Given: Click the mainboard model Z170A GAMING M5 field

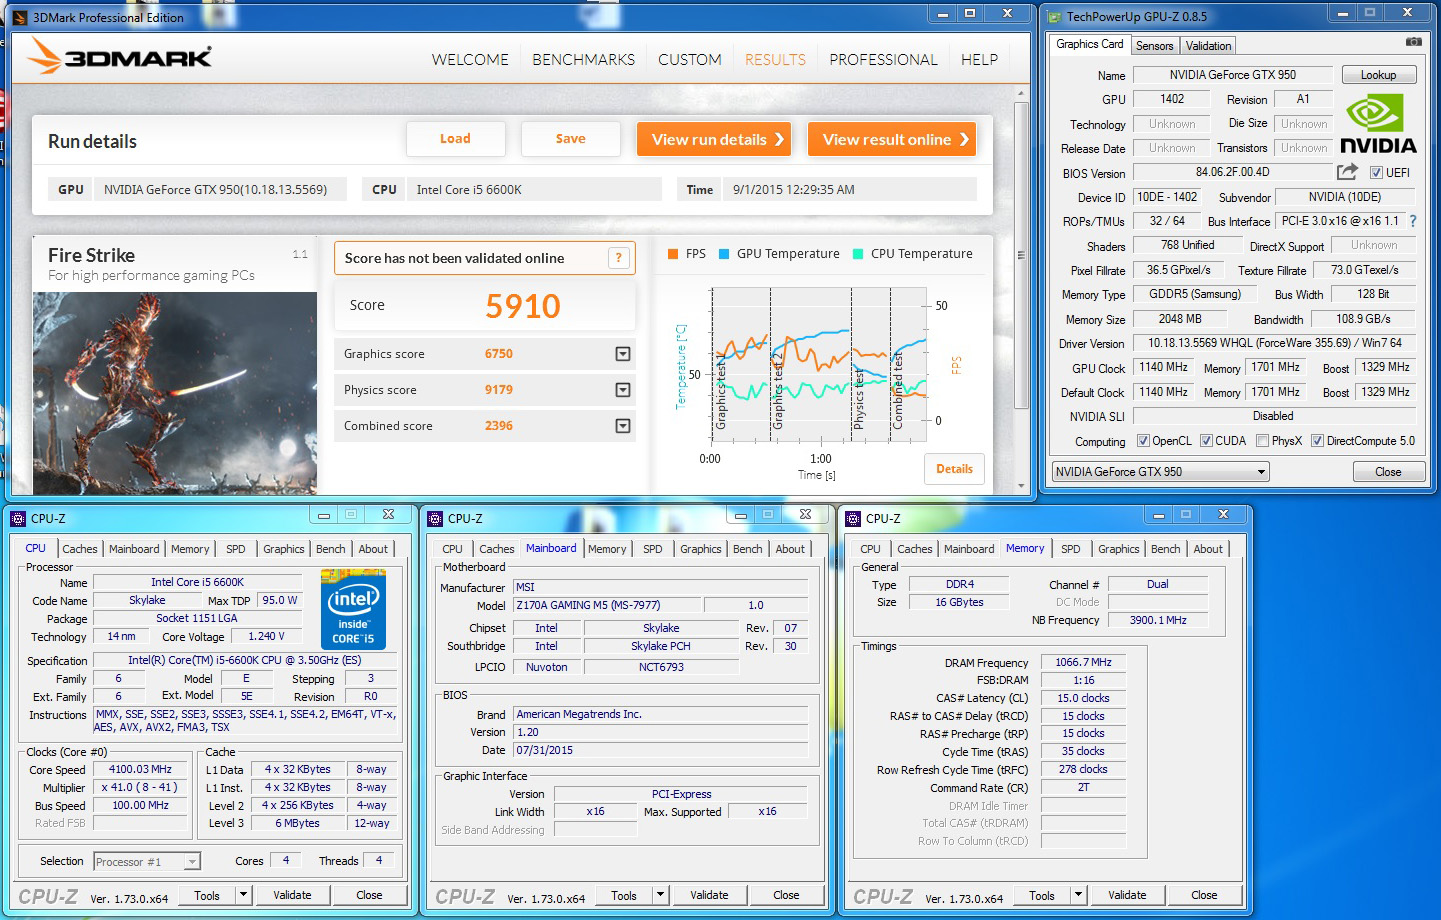Looking at the screenshot, I should [607, 605].
